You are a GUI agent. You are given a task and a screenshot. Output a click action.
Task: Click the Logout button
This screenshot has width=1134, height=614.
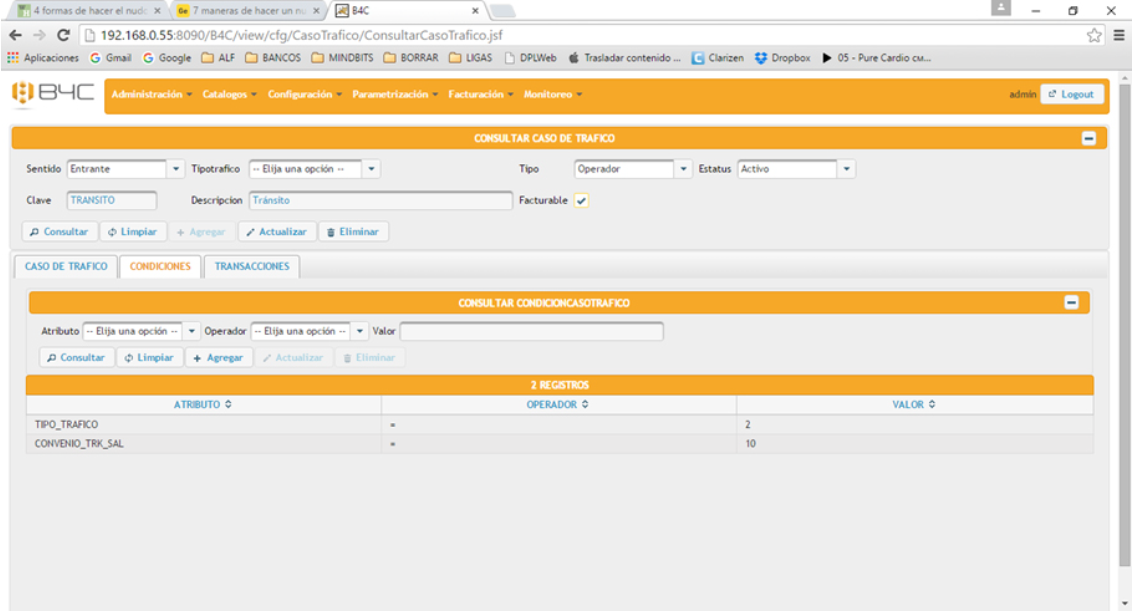click(x=1071, y=94)
